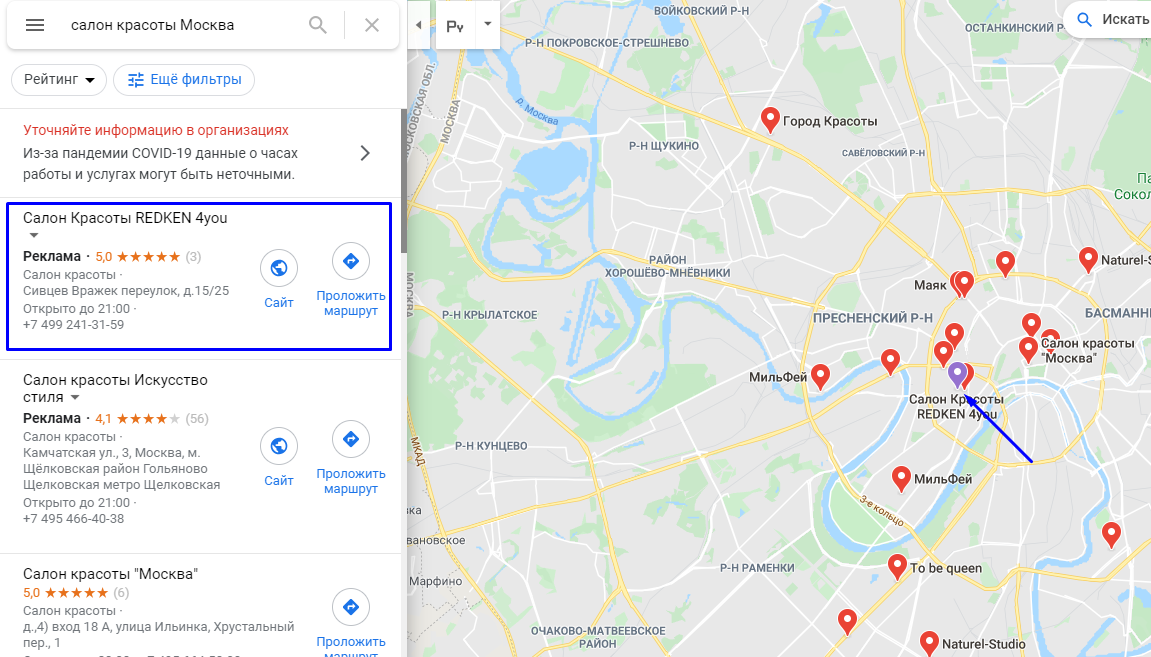Collapse the side panel with the arrow
The width and height of the screenshot is (1151, 657).
pyautogui.click(x=418, y=25)
